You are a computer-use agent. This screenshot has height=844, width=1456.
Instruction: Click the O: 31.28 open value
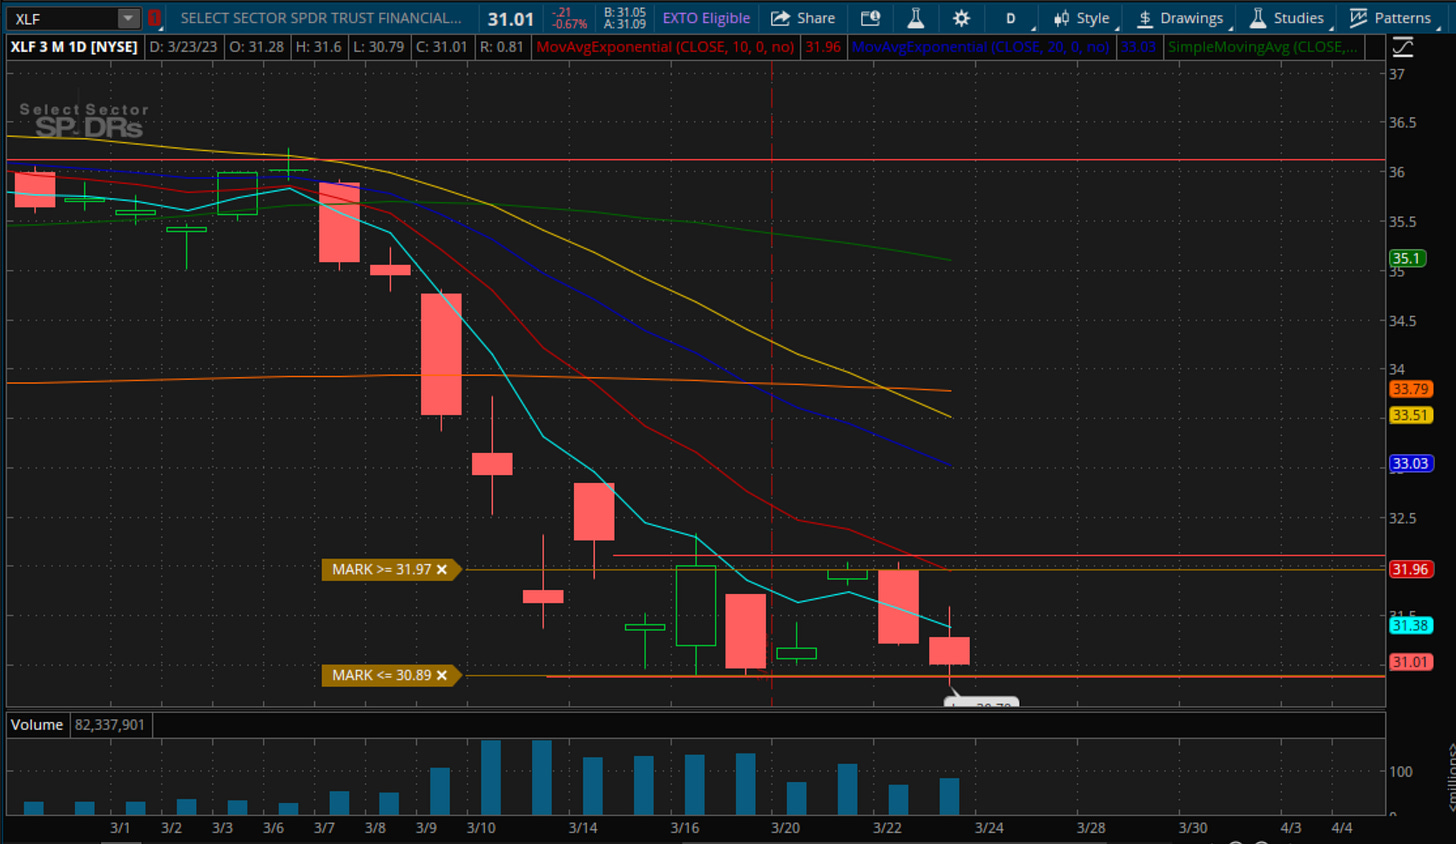click(x=257, y=47)
